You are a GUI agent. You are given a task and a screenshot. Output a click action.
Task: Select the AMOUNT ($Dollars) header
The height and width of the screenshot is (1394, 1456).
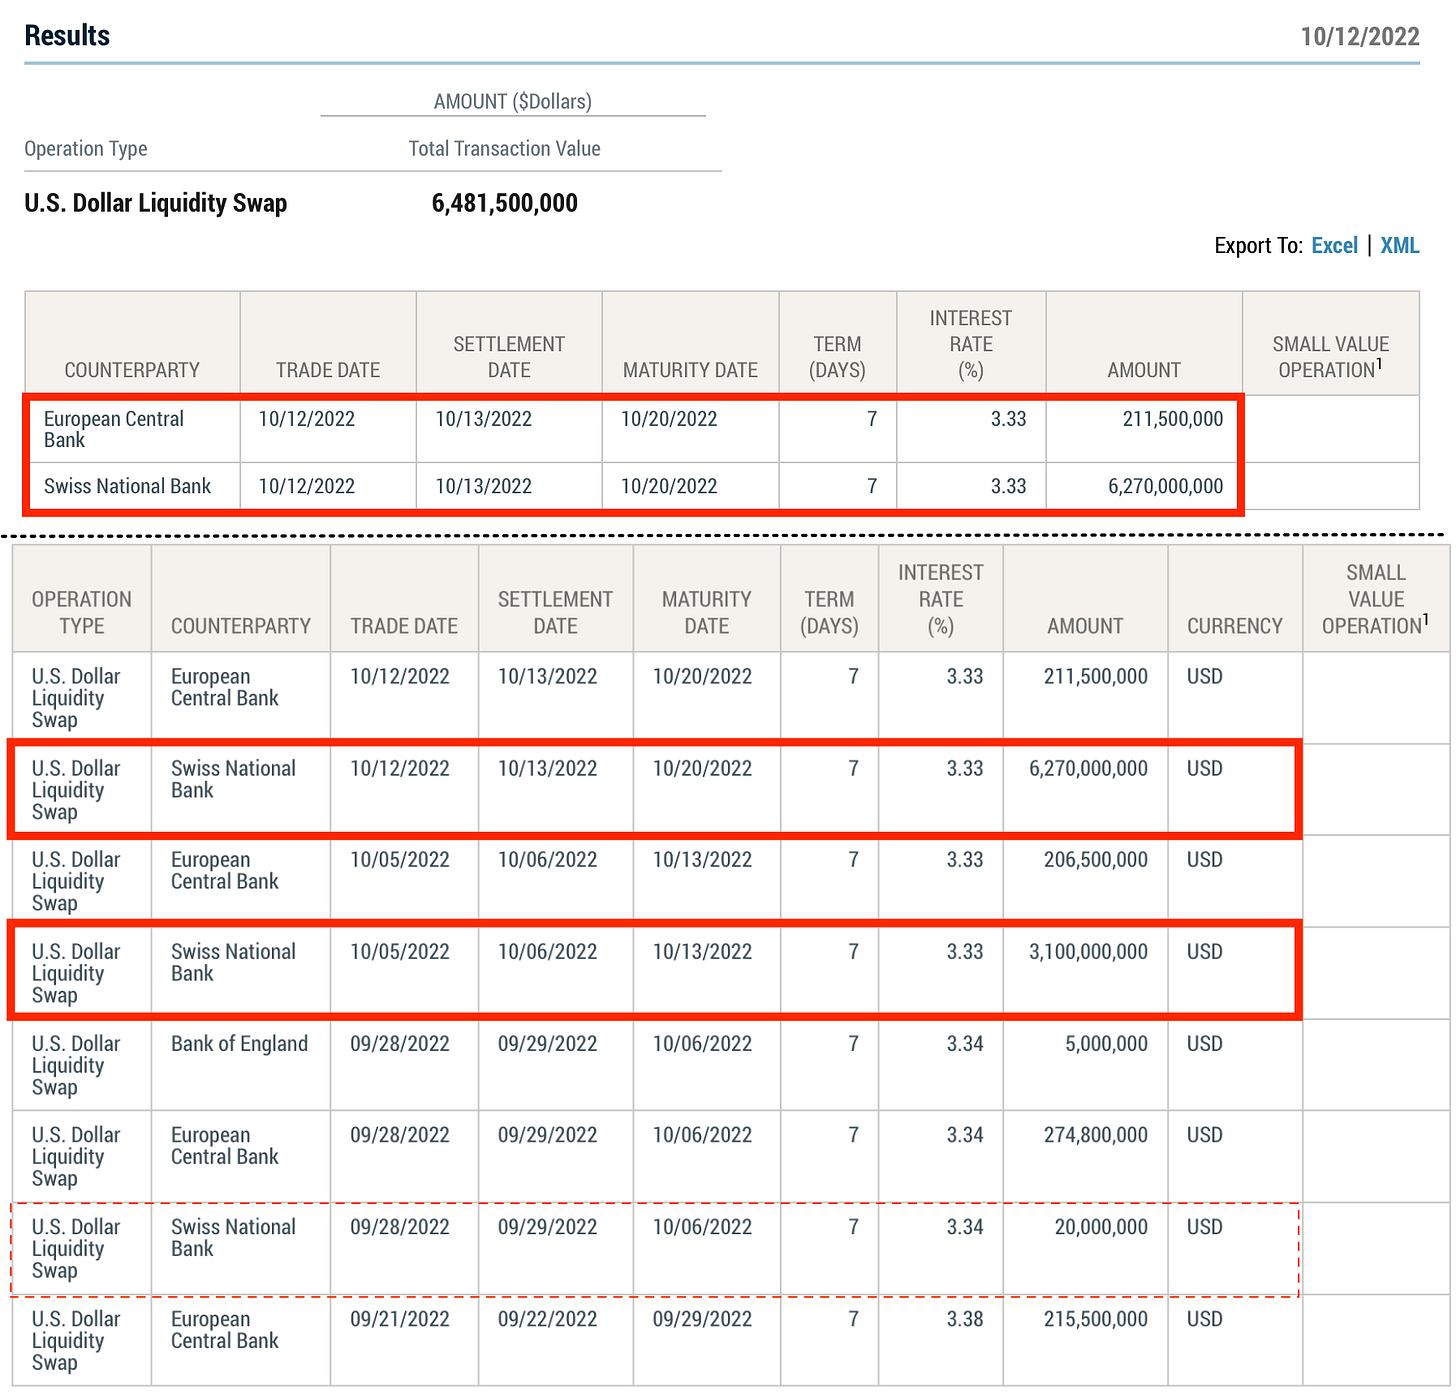[x=513, y=102]
